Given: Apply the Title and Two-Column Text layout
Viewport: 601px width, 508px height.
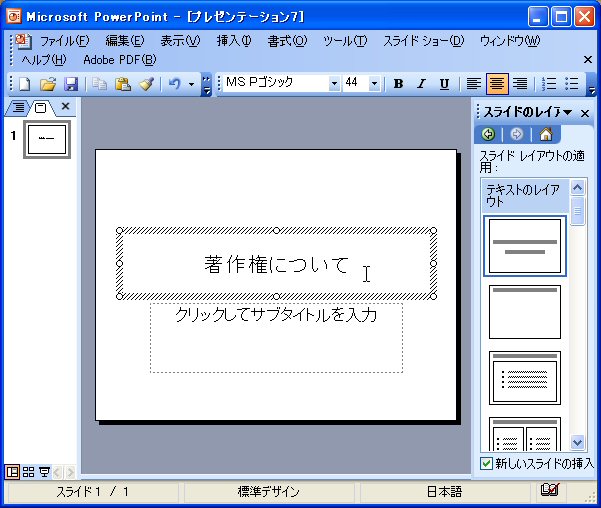Looking at the screenshot, I should (525, 434).
